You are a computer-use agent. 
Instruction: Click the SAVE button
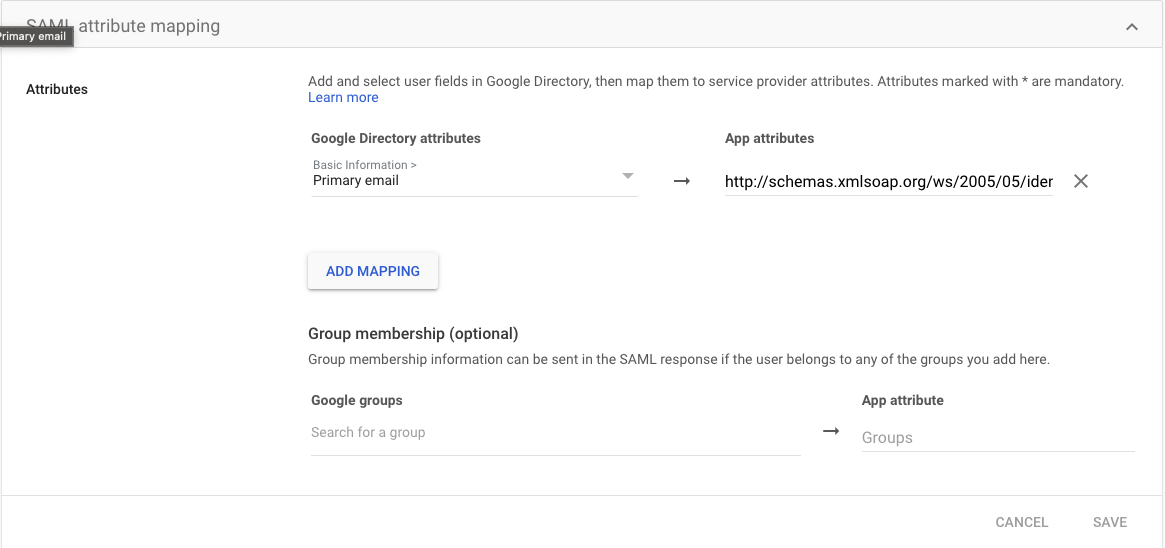click(x=1110, y=522)
